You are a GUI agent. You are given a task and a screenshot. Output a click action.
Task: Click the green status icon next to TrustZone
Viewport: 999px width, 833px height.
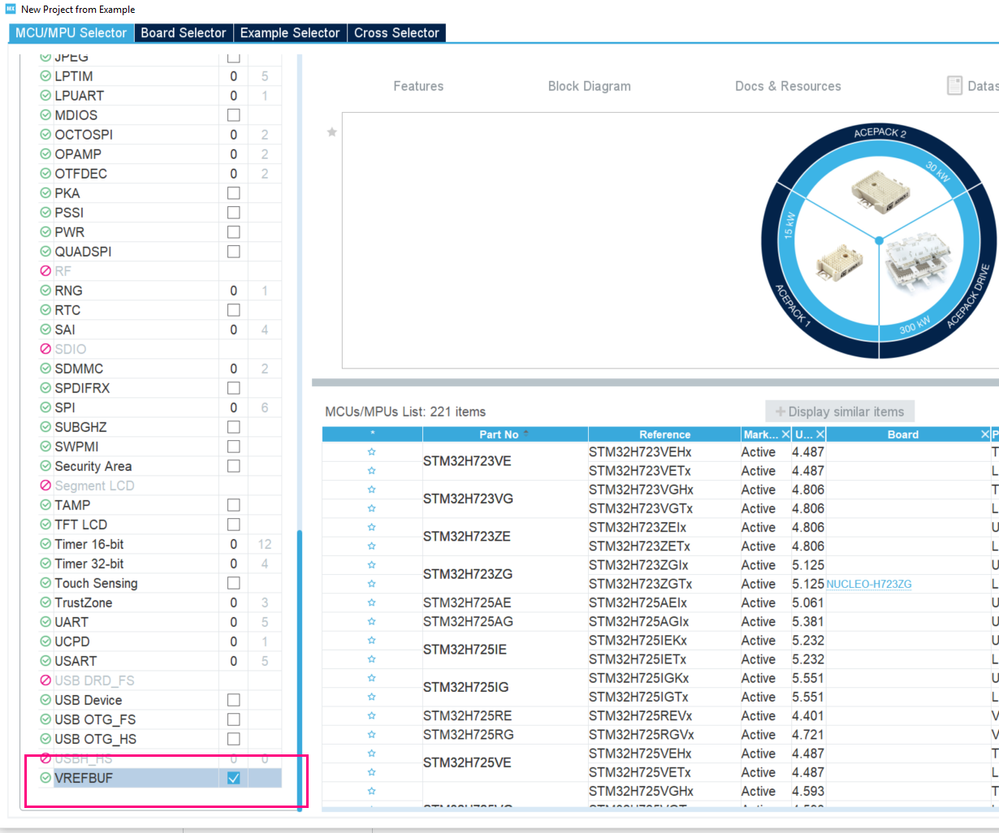point(45,602)
